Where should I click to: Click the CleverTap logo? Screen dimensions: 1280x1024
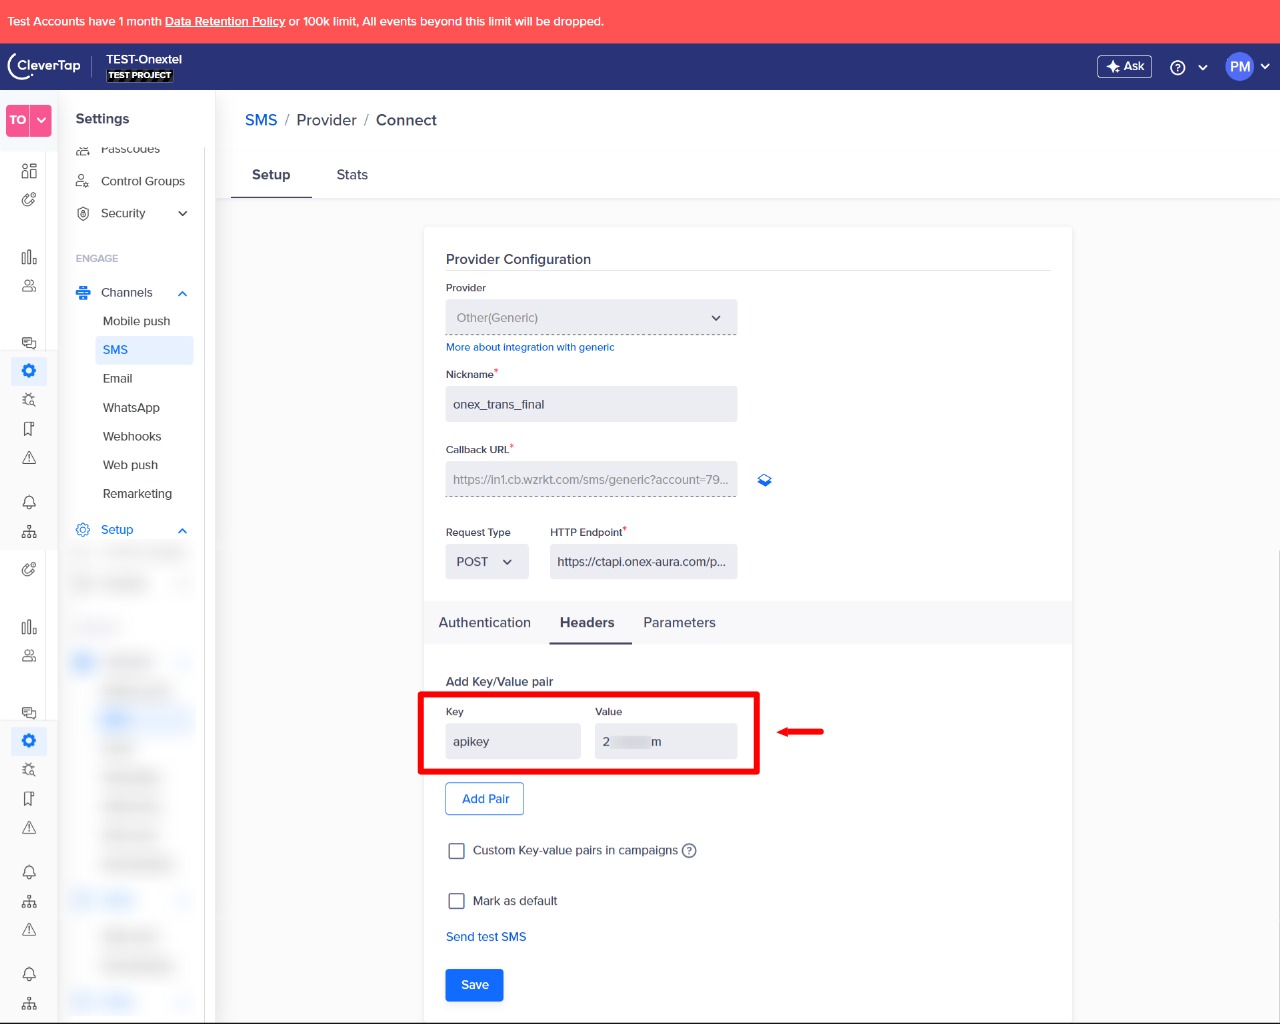click(x=44, y=66)
